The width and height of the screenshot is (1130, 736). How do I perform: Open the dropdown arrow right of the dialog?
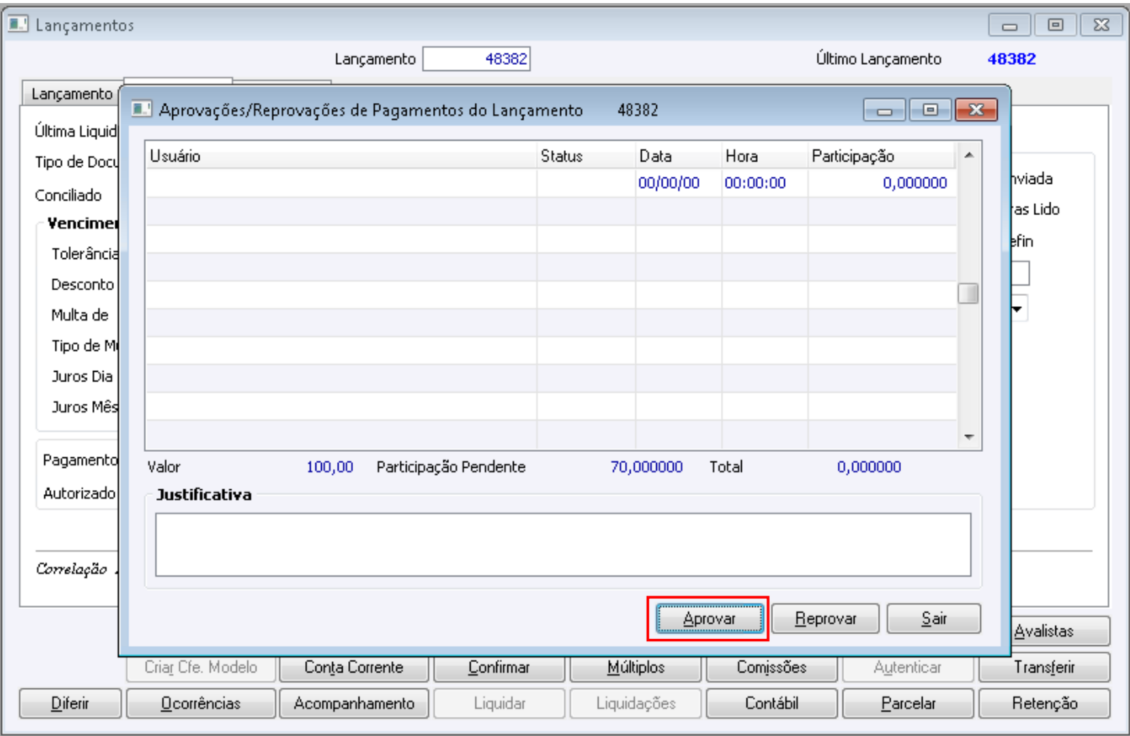point(1018,309)
